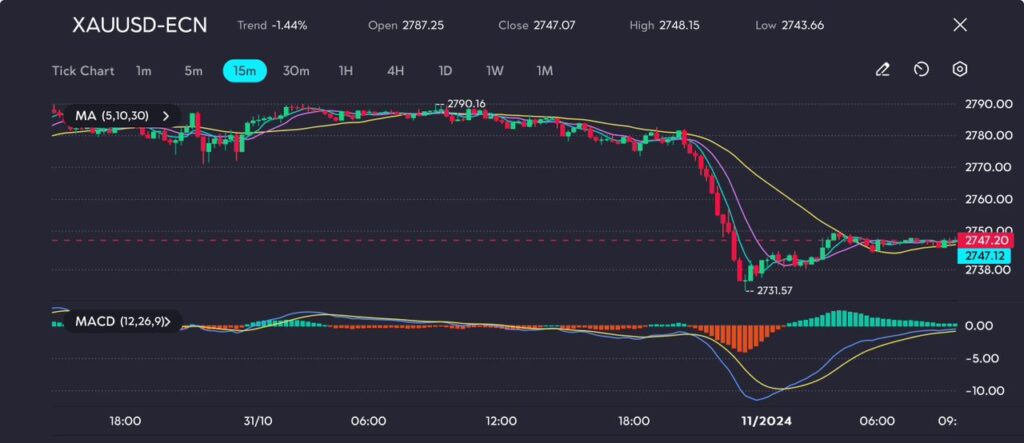1024x443 pixels.
Task: Expand the MA (5,10,30) indicator chevron
Action: [x=166, y=116]
